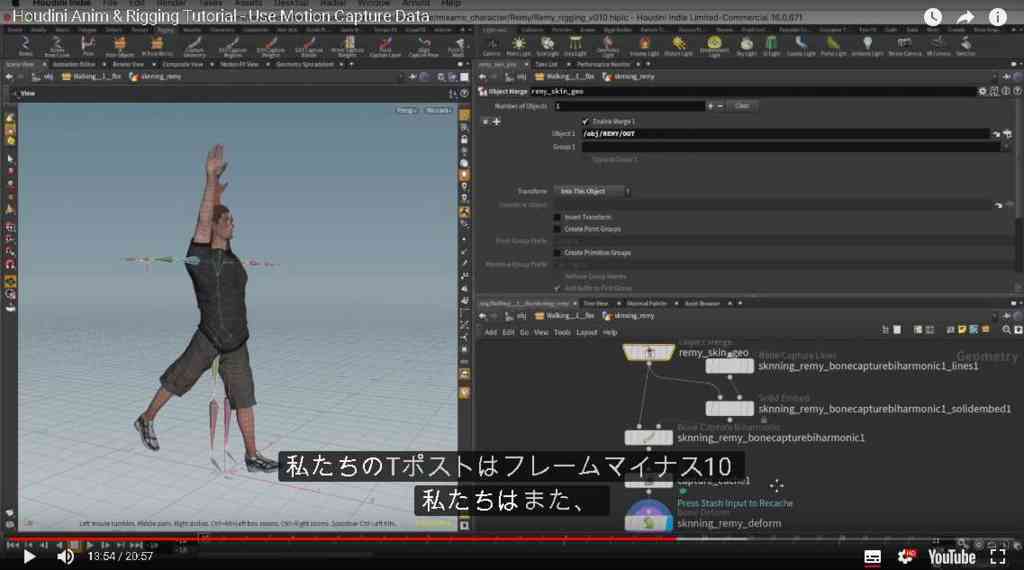Select the skinning_remy_deform node
The image size is (1024, 570).
[648, 521]
